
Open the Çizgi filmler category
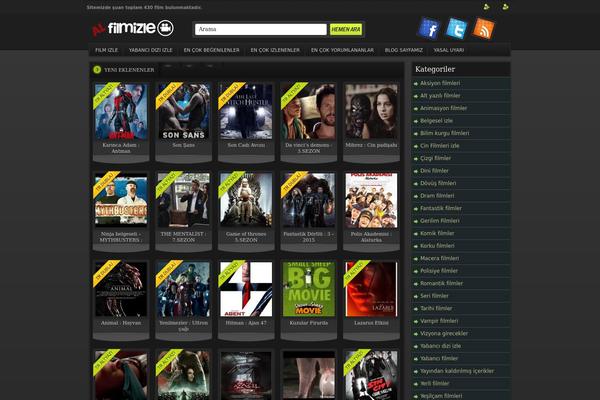pos(435,158)
